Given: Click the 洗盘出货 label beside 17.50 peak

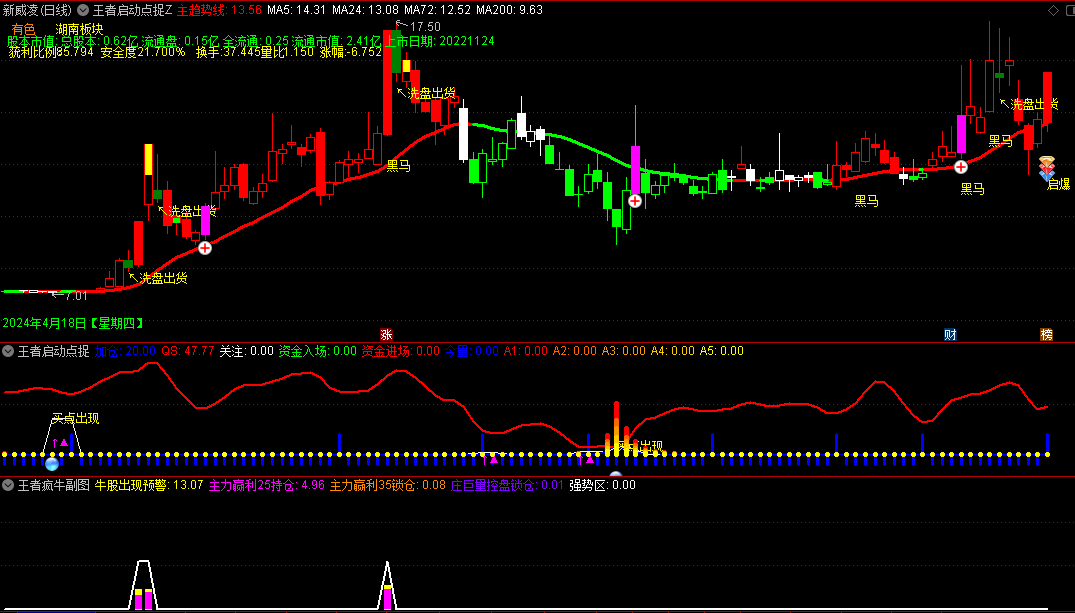Looking at the screenshot, I should click(431, 93).
